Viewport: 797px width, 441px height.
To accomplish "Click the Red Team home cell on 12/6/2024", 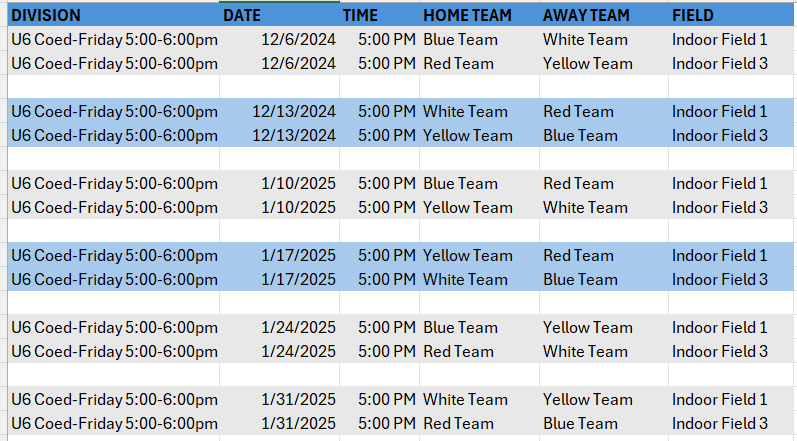I will 479,64.
